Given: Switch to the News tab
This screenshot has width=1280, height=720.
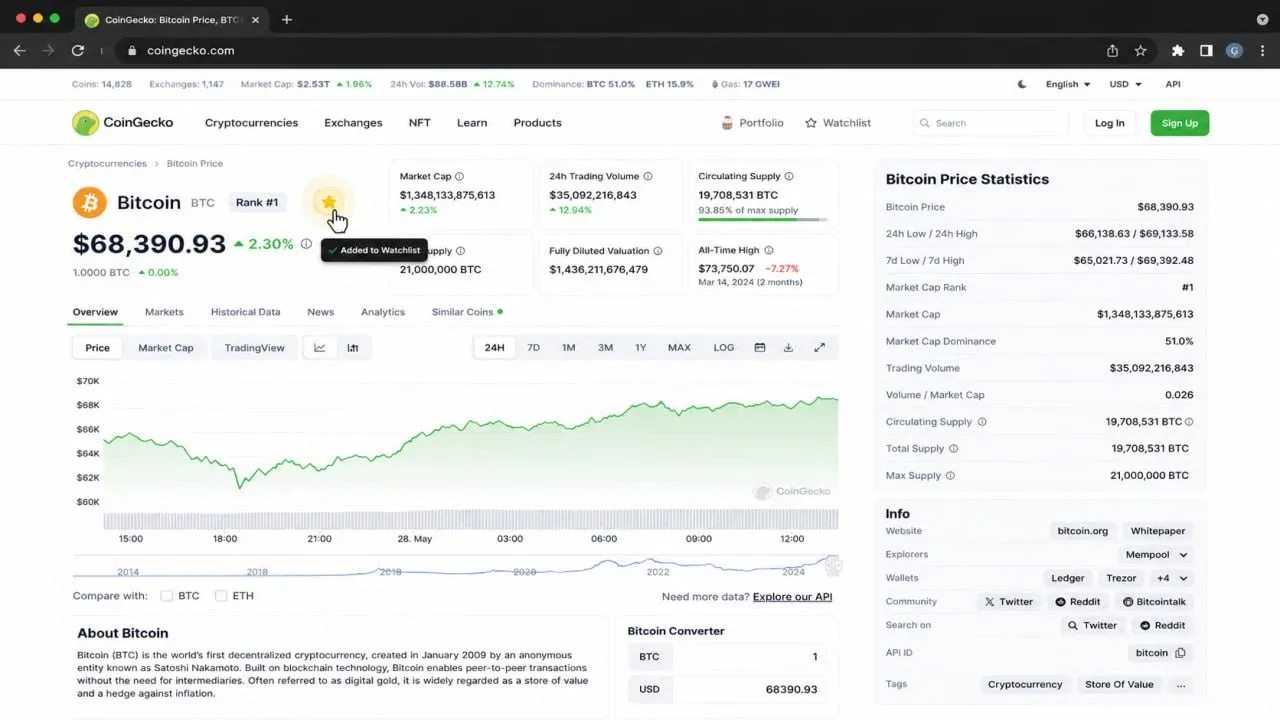Looking at the screenshot, I should click(x=320, y=312).
